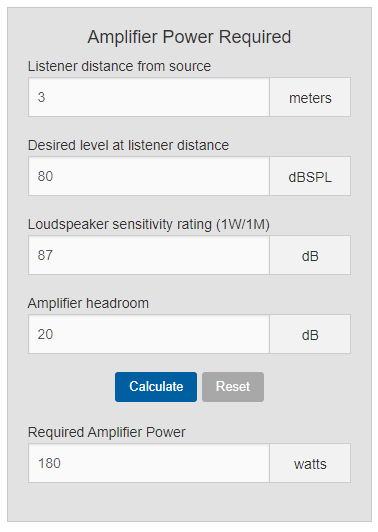This screenshot has width=378, height=532.
Task: Click the Reset button
Action: pos(233,387)
